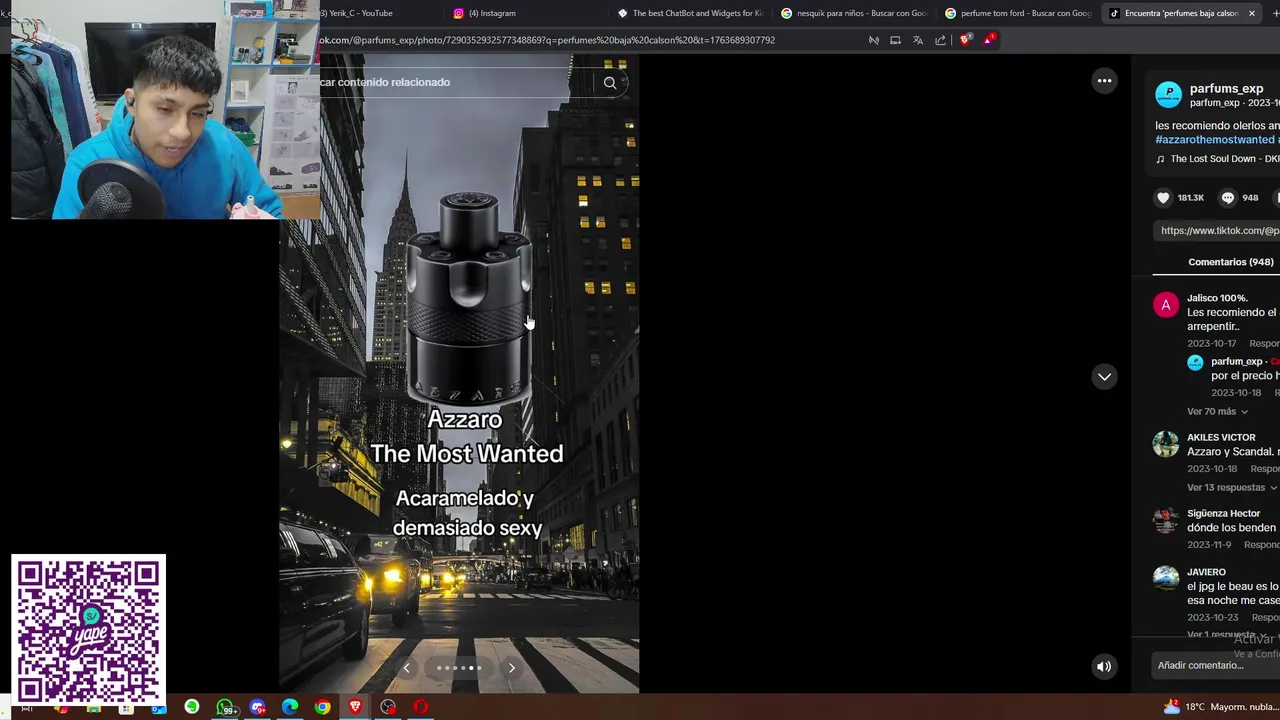Open Brave browser from the taskbar
The width and height of the screenshot is (1280, 720).
[x=355, y=707]
